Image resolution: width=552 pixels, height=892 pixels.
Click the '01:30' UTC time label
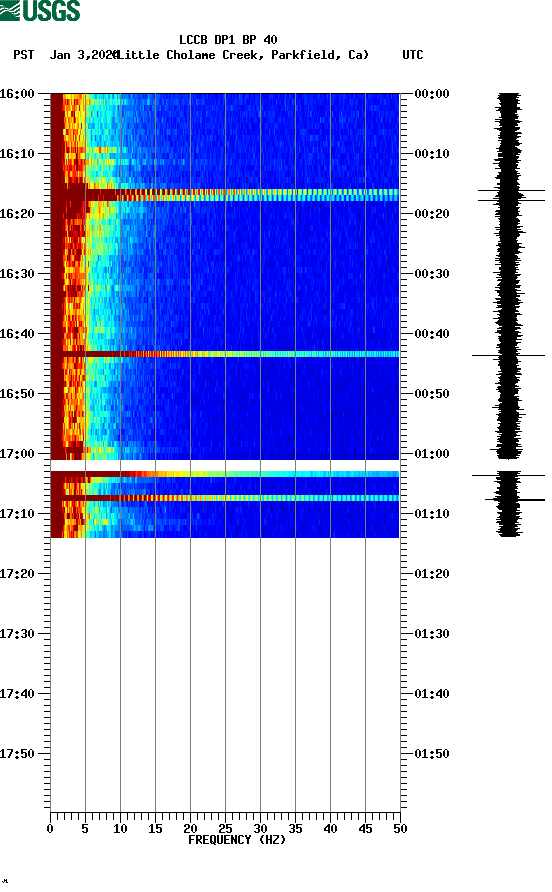432,634
